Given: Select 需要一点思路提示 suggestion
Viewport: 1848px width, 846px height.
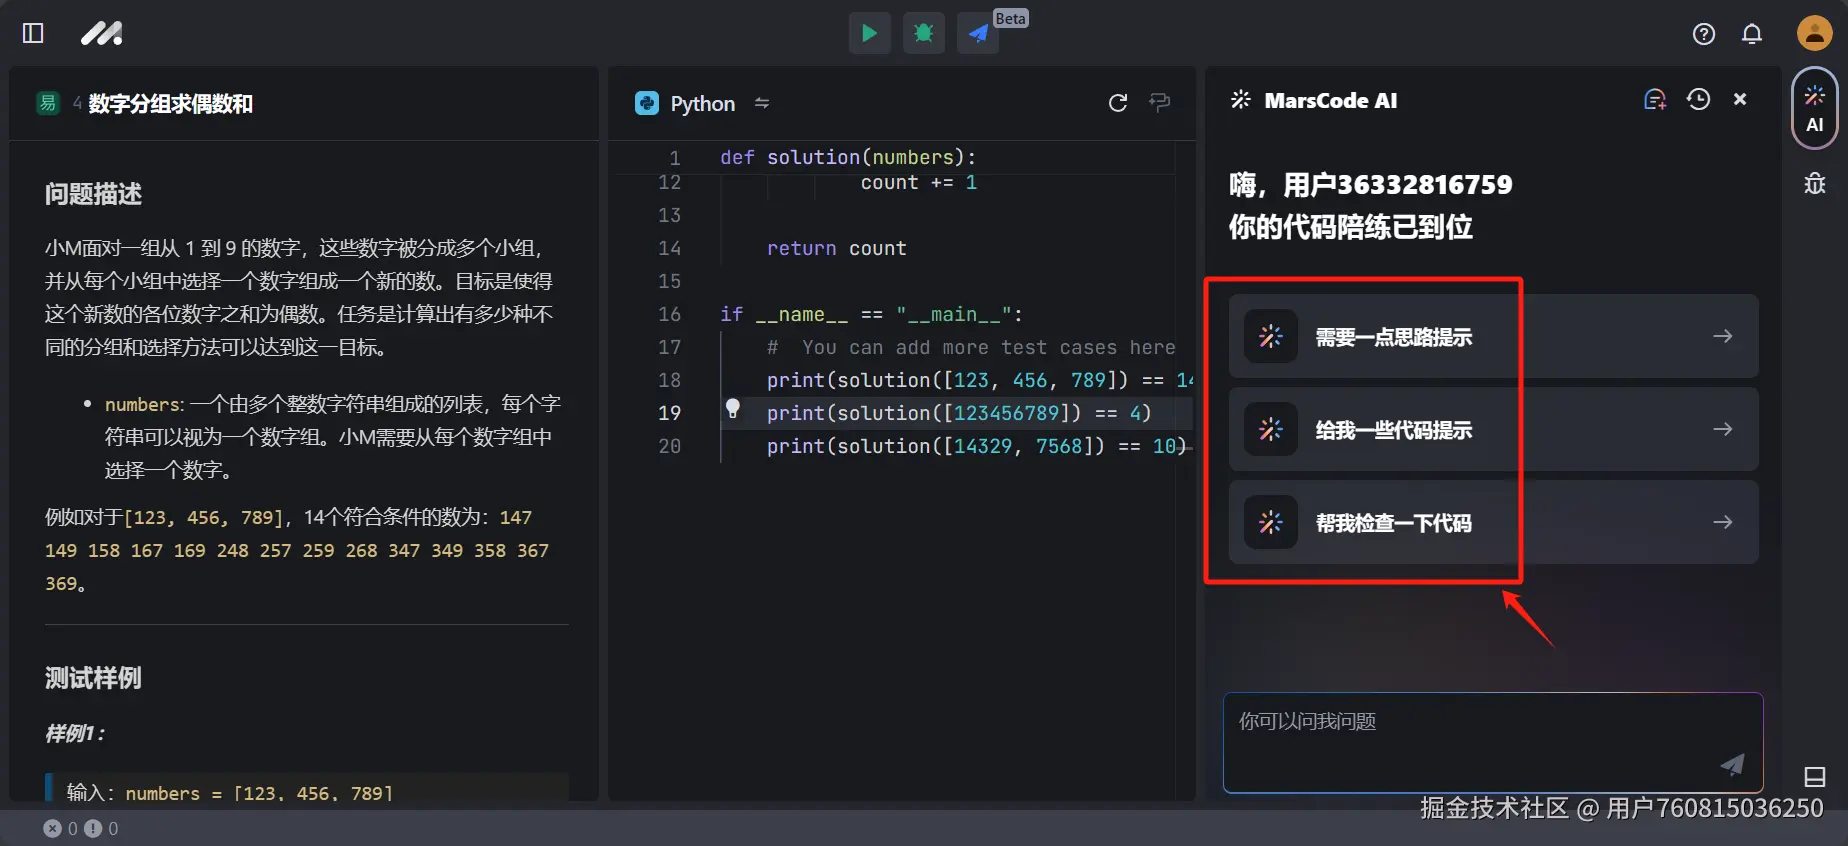Looking at the screenshot, I should click(x=1493, y=336).
